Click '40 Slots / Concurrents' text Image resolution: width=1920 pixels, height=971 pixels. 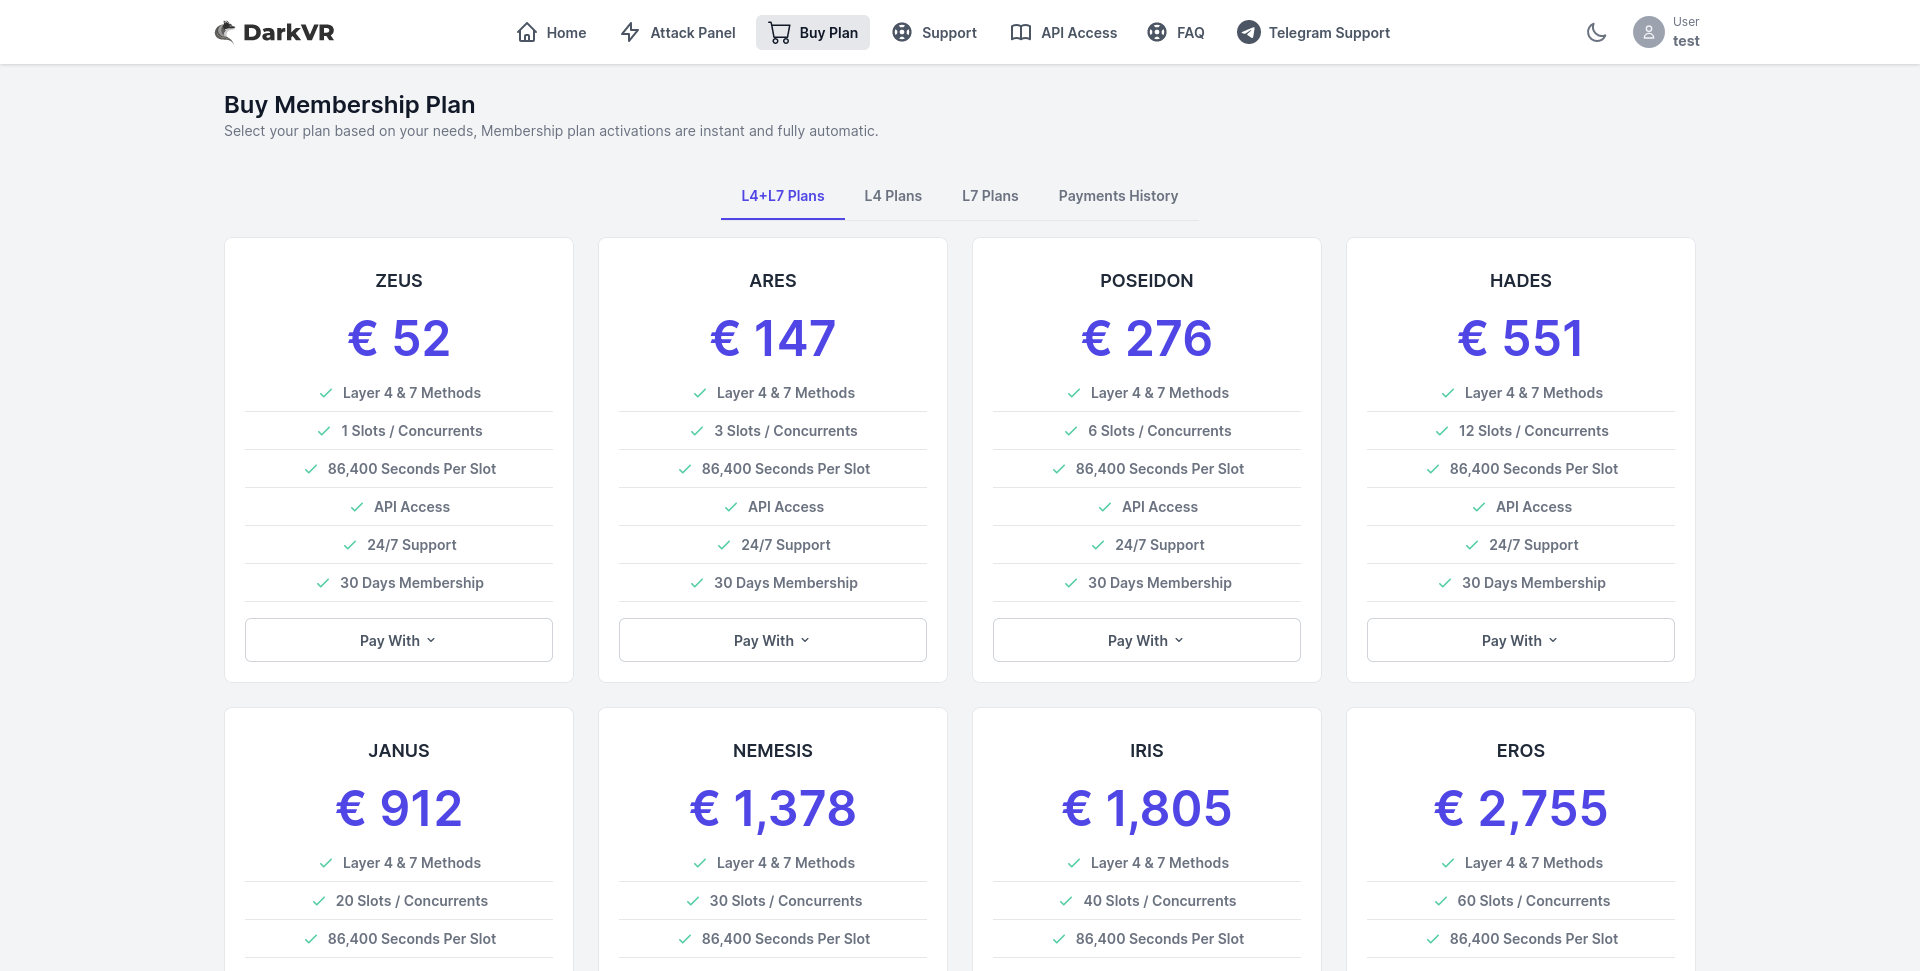pos(1160,901)
